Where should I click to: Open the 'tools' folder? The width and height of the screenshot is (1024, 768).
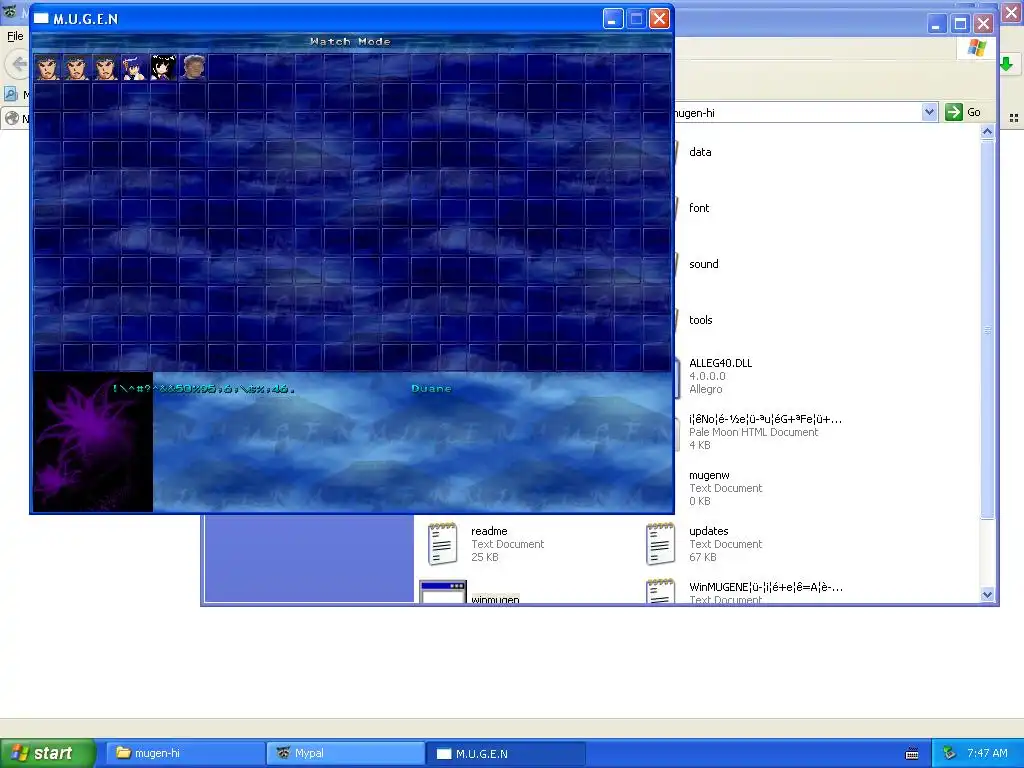(700, 321)
